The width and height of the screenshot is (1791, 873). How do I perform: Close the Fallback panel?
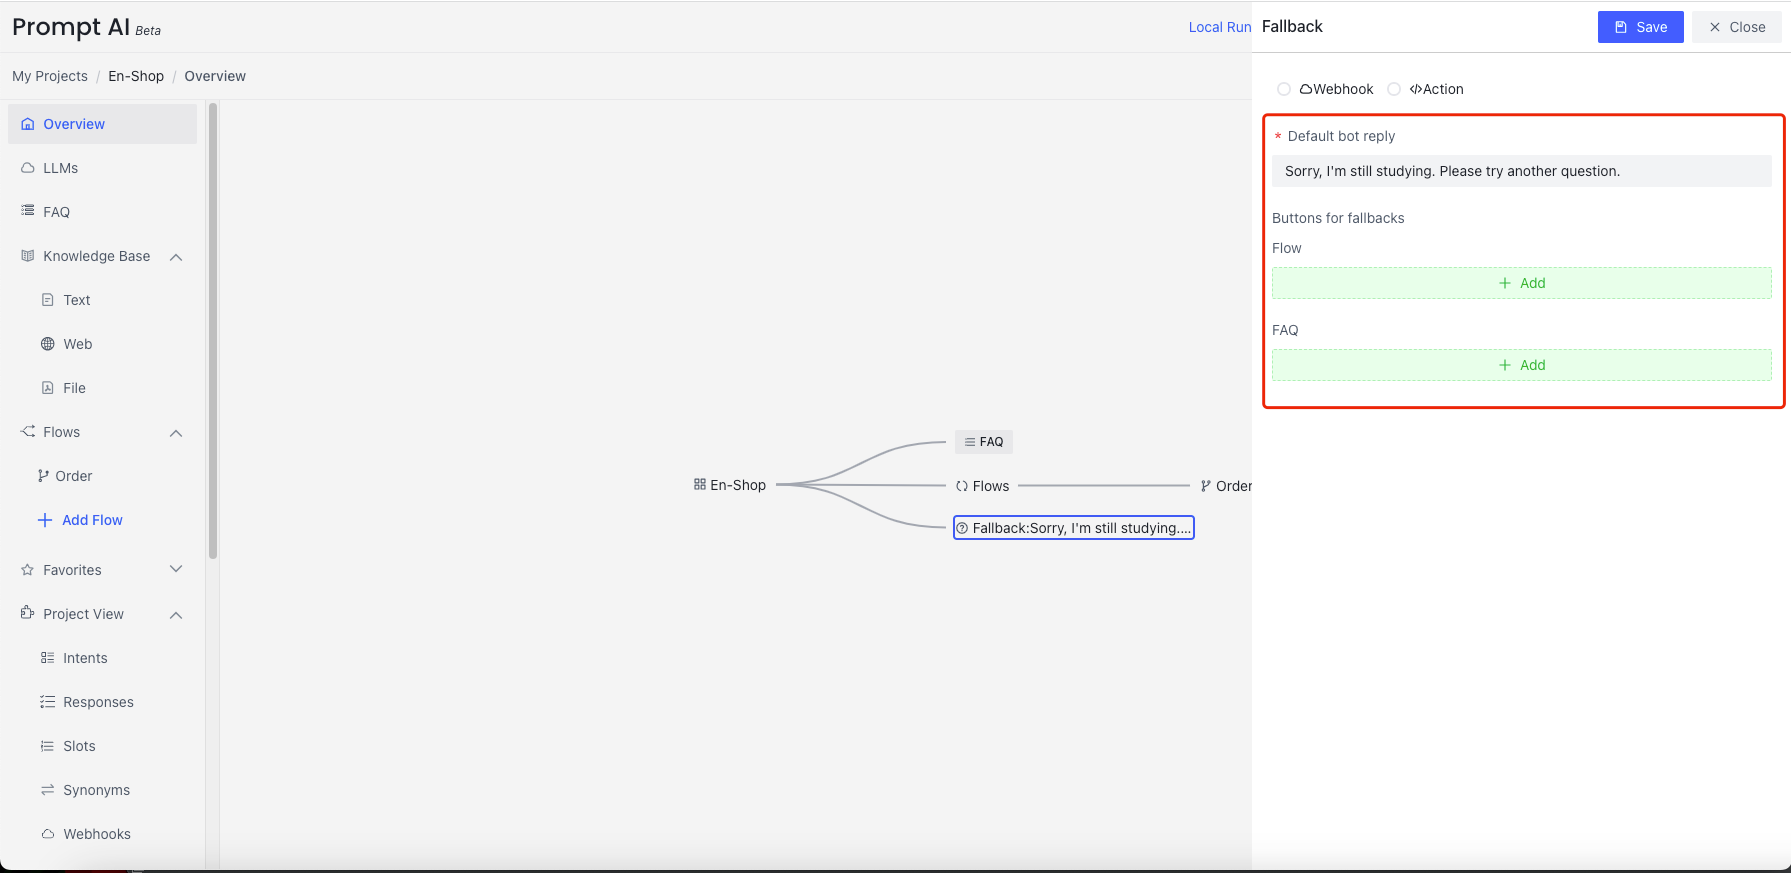(1737, 27)
